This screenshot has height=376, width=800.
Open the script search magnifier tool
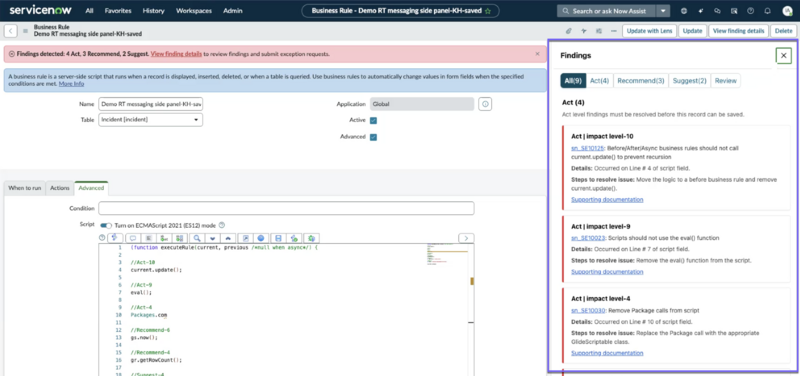point(196,238)
